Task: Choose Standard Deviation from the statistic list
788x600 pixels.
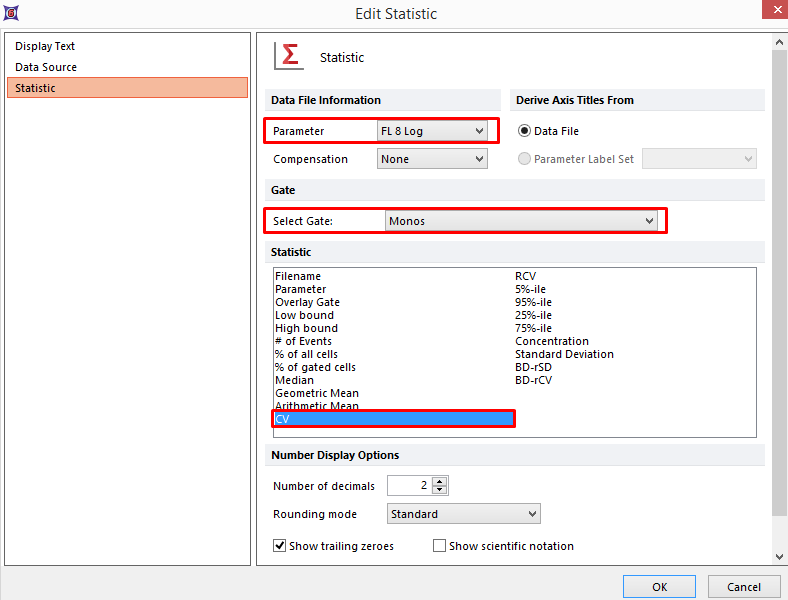Action: pos(564,354)
